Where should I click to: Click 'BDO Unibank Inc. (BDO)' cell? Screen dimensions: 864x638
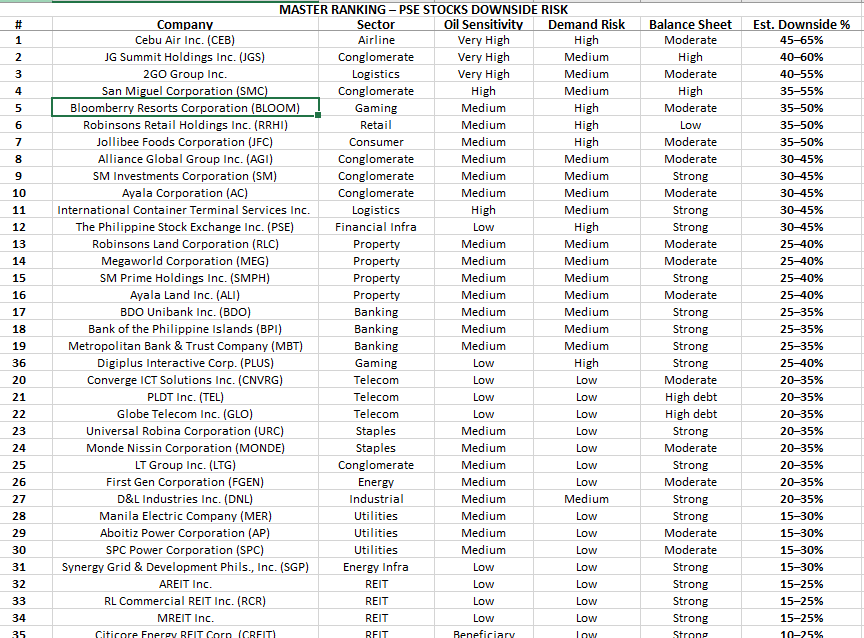[x=185, y=312]
